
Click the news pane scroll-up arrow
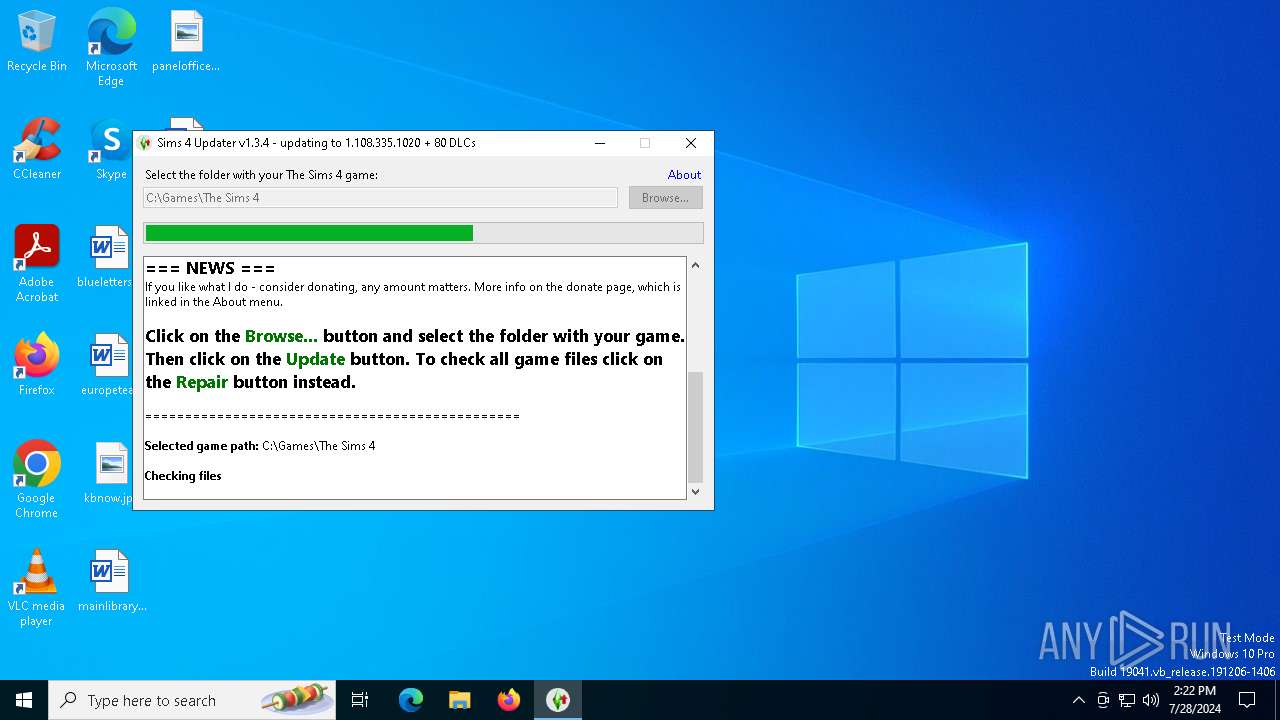point(695,265)
